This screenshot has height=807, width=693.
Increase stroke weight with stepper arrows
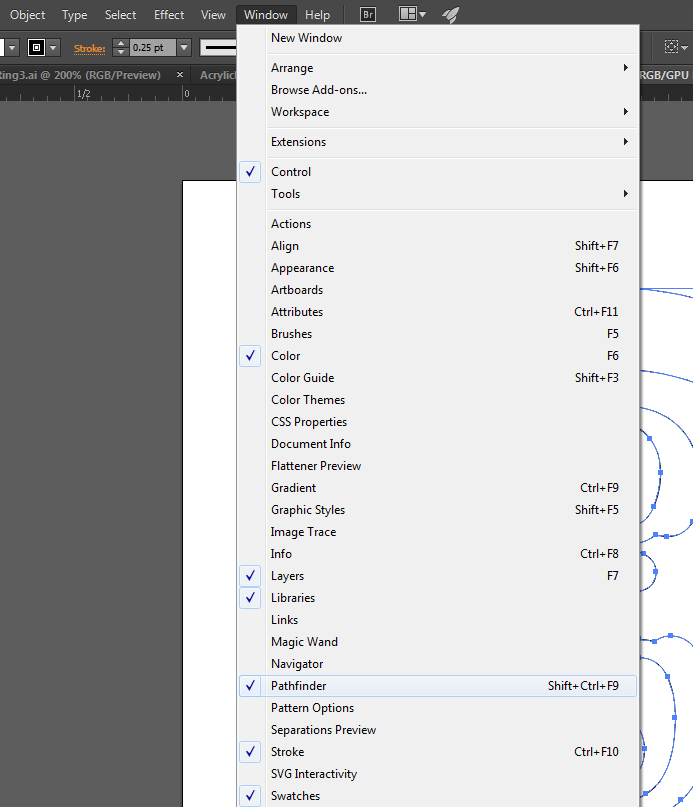[120, 44]
